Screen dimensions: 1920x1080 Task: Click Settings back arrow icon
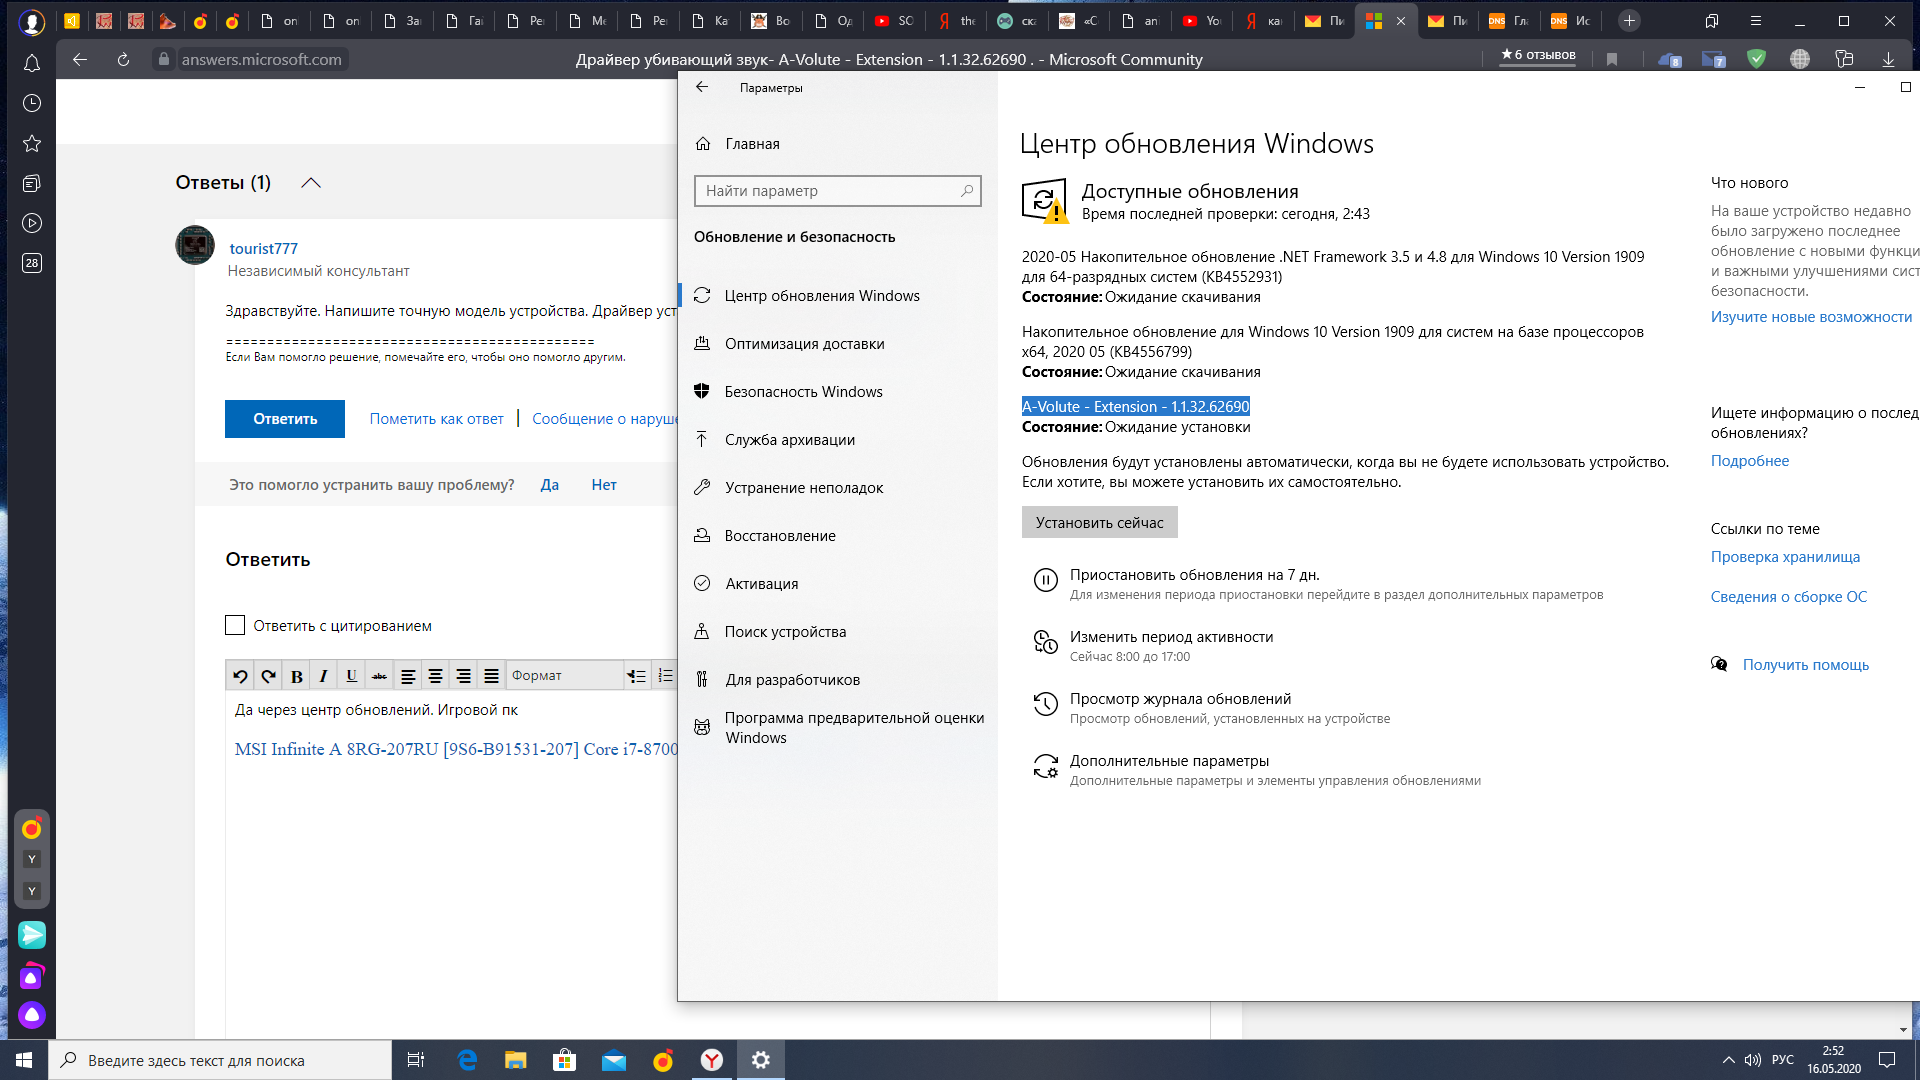[702, 87]
